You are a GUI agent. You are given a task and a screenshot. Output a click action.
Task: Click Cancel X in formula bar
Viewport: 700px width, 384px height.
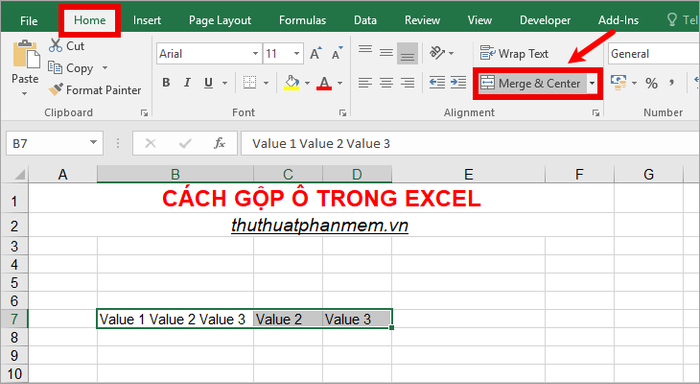pos(150,143)
